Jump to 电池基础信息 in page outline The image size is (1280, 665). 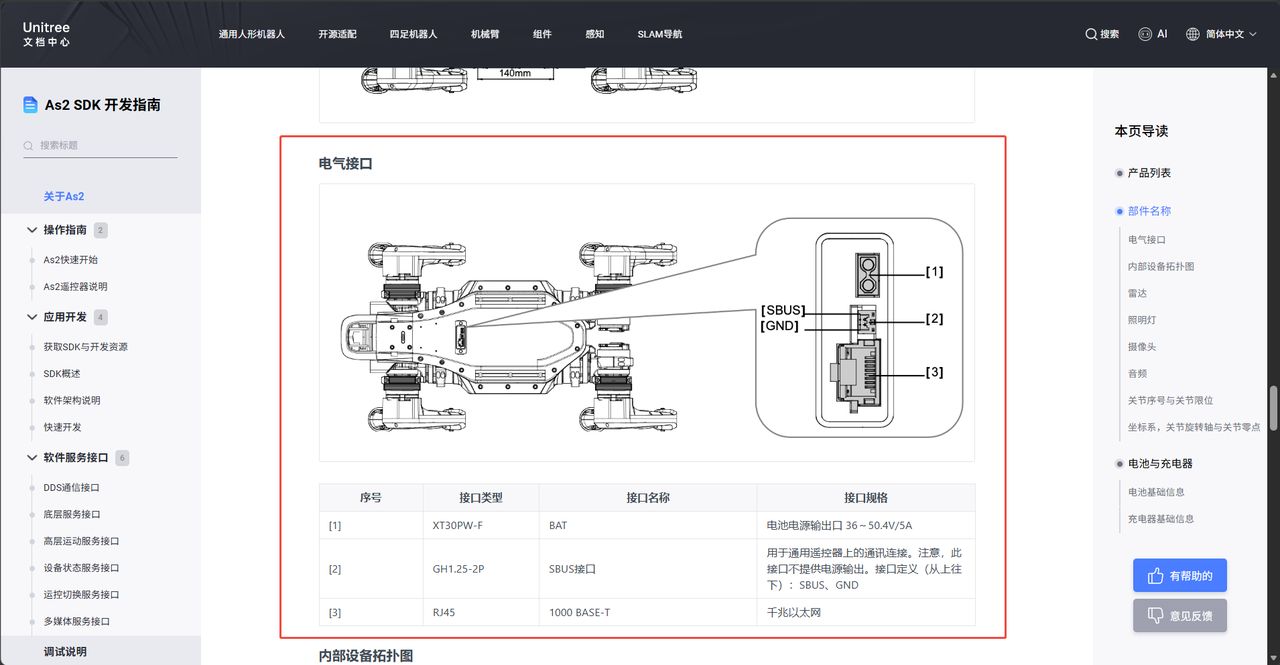[1156, 492]
